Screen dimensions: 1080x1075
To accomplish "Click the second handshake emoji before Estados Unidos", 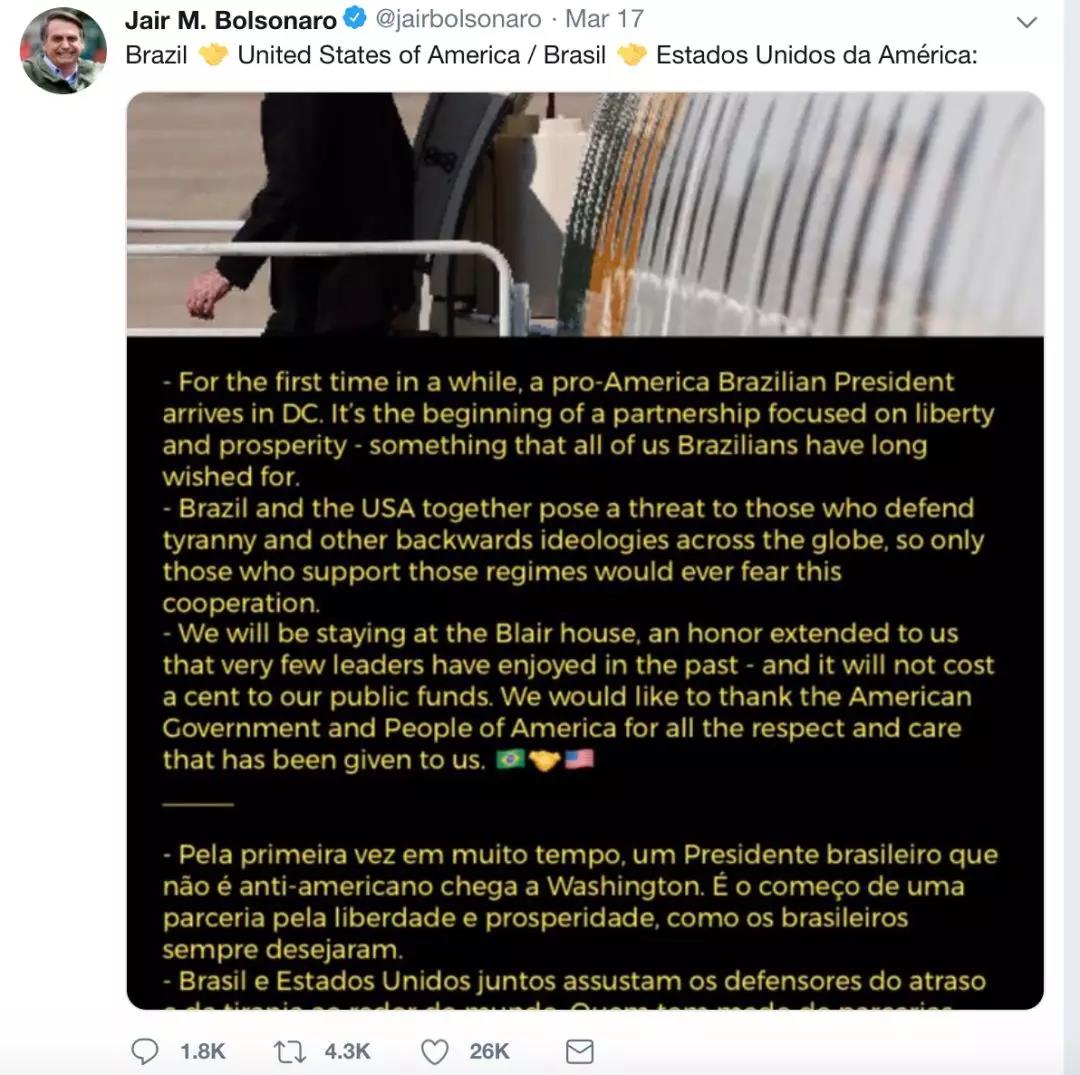I will pos(632,55).
